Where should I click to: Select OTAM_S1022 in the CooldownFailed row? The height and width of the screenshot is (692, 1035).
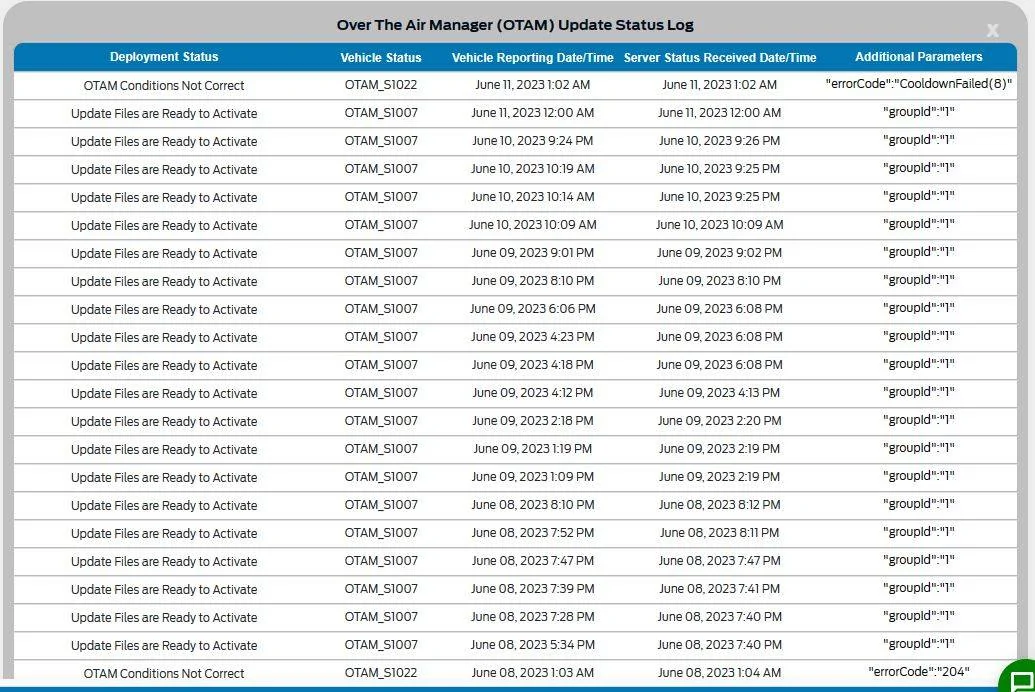click(381, 85)
